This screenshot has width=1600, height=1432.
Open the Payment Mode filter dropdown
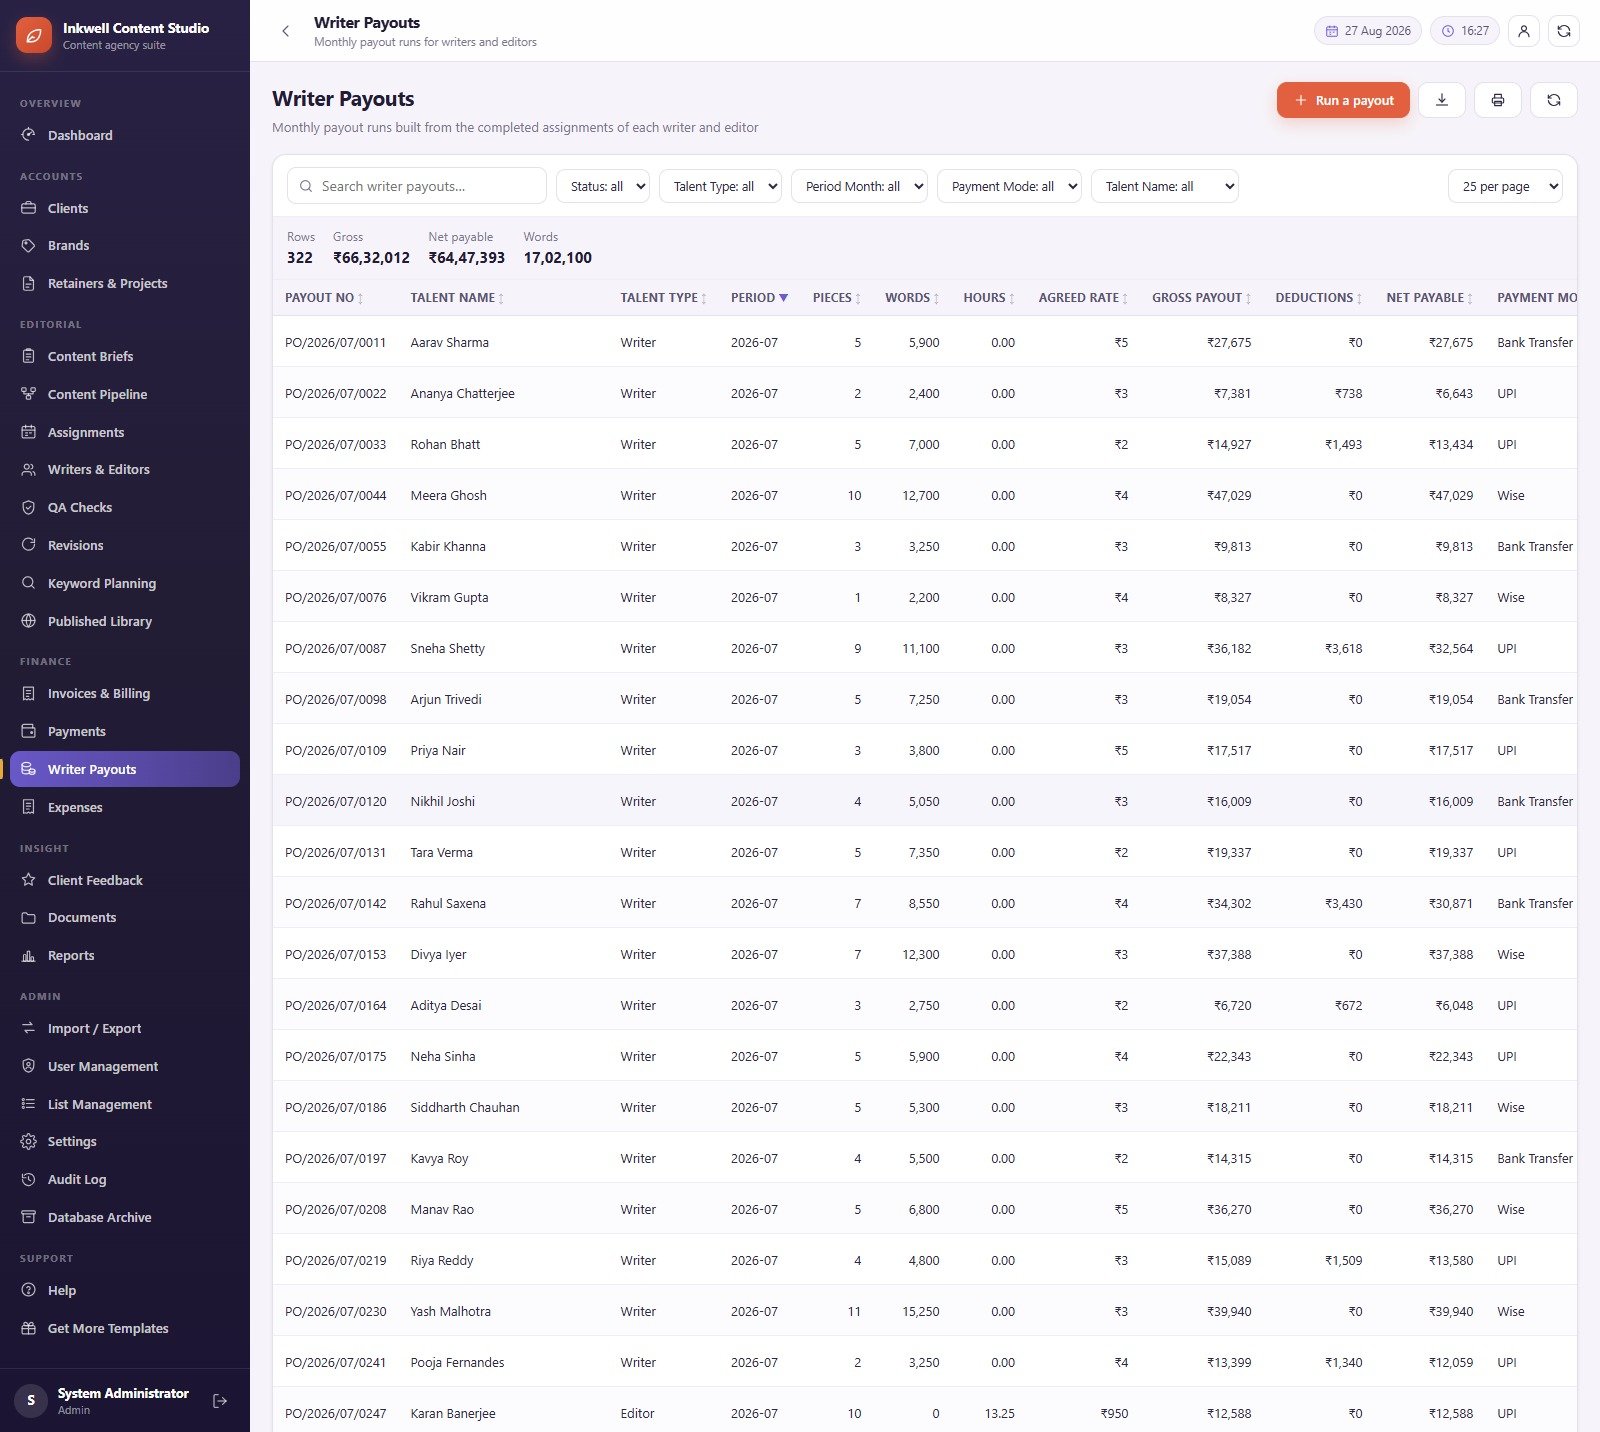tap(1009, 186)
